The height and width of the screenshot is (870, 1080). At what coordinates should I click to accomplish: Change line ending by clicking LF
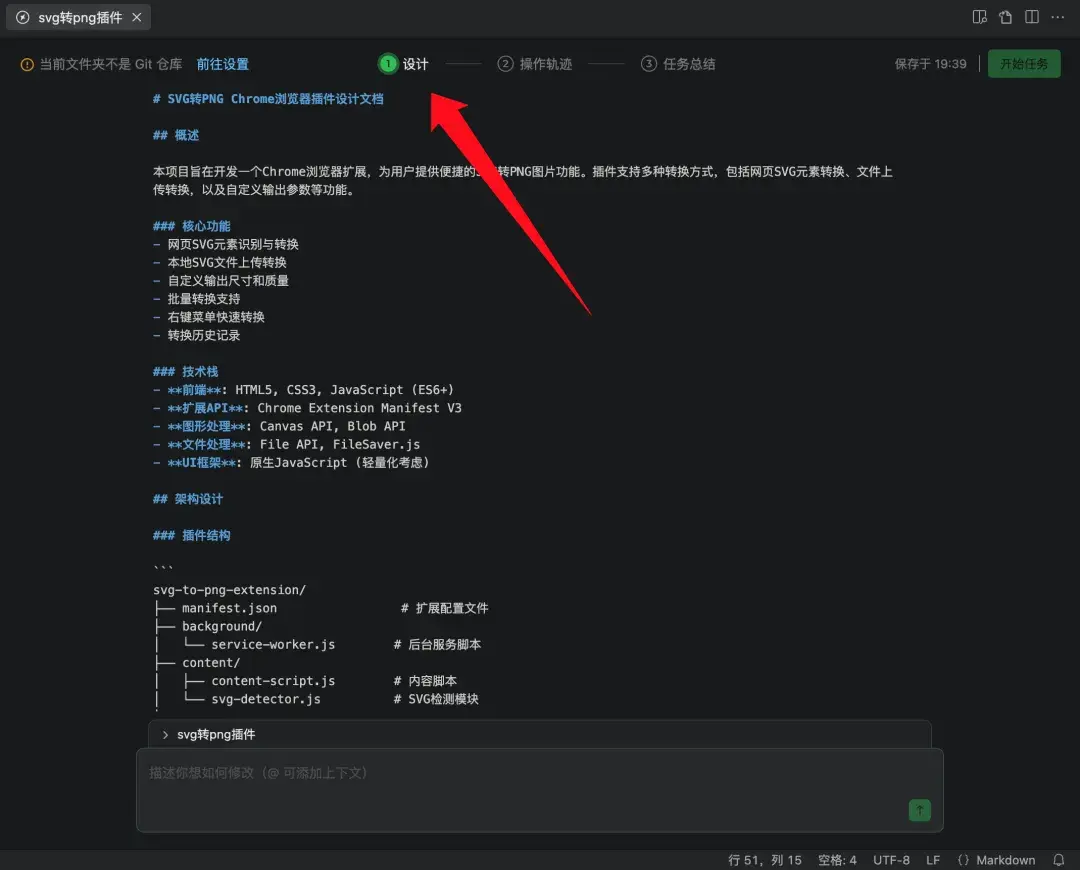click(x=933, y=859)
